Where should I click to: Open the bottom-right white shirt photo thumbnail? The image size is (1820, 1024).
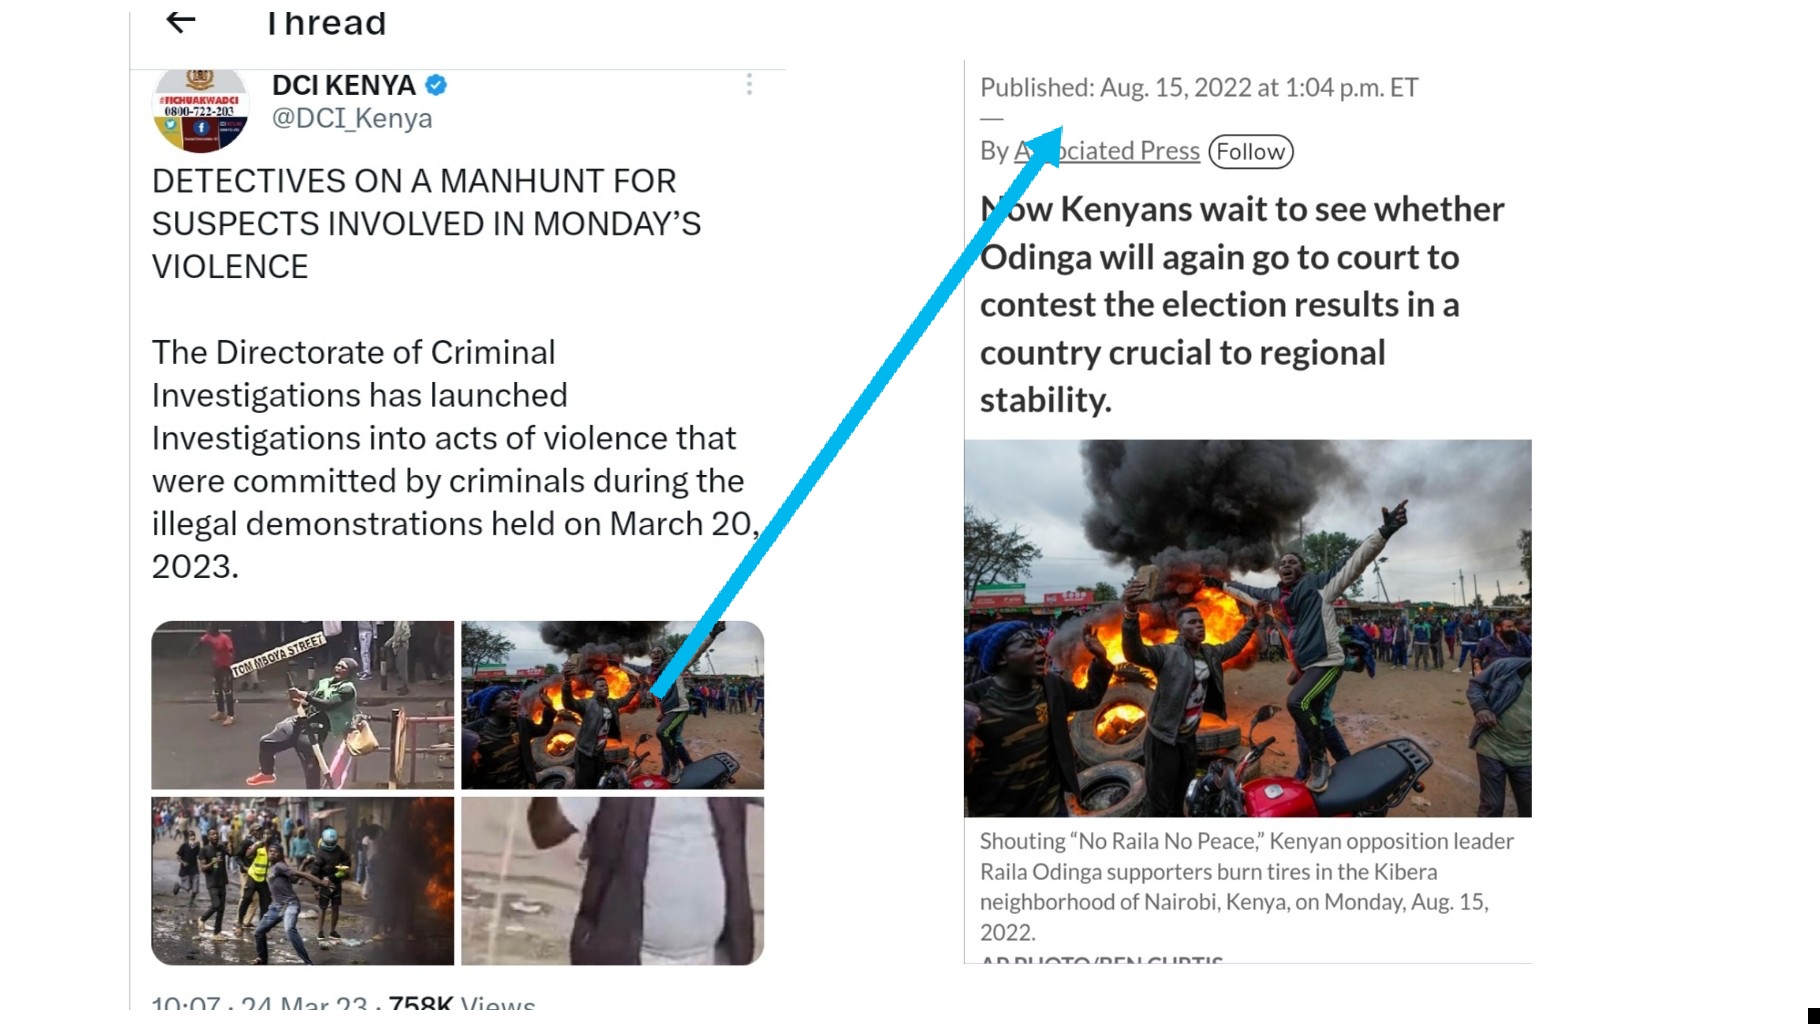612,881
